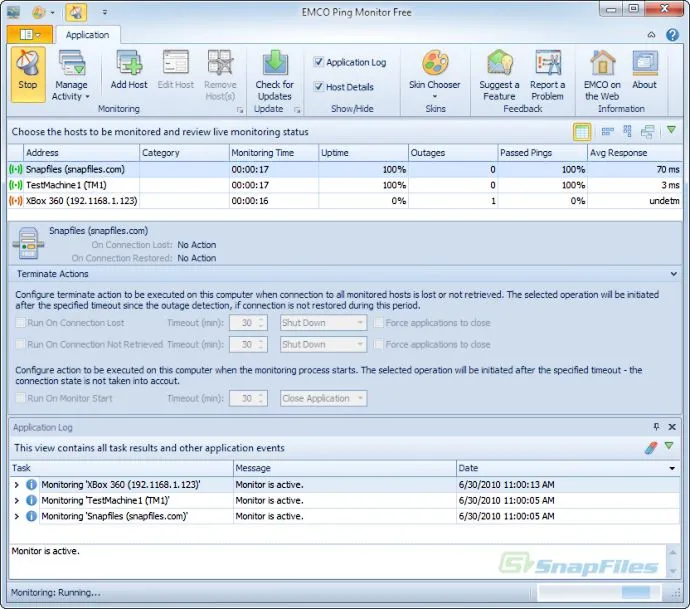Select the Application ribbon tab
The image size is (690, 609).
[87, 35]
